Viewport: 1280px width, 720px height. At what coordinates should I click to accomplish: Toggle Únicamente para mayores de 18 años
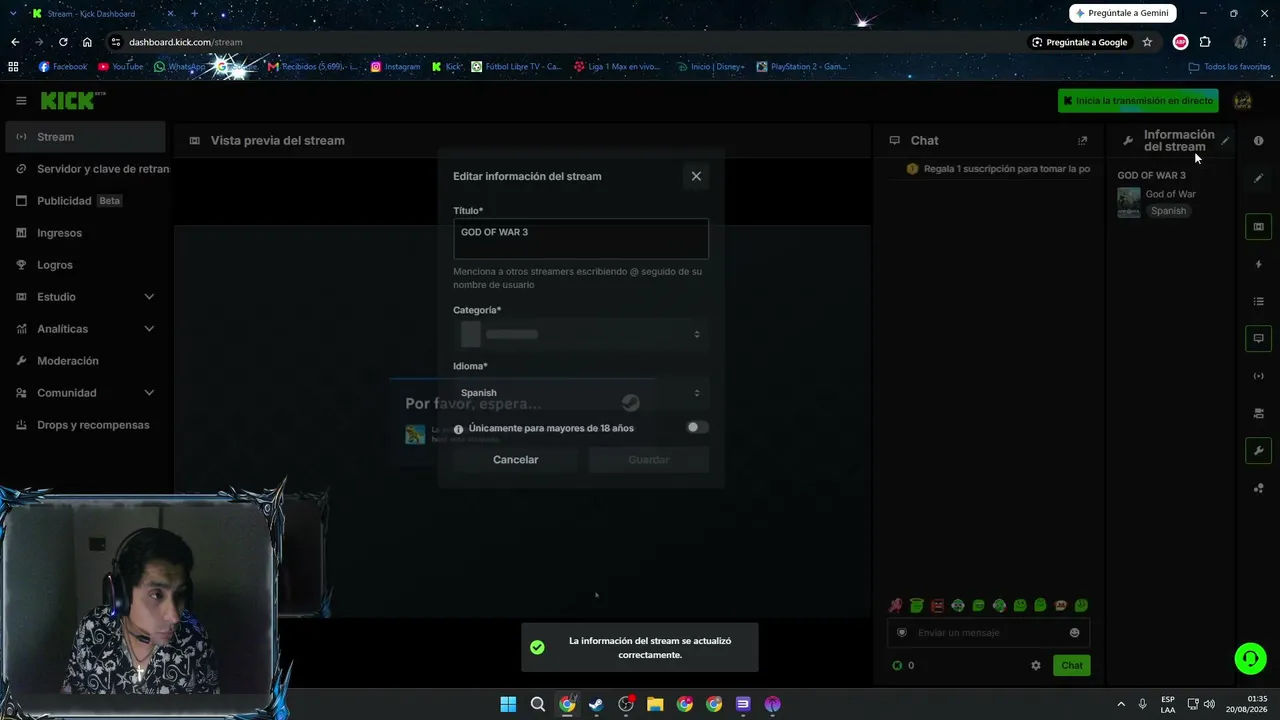[x=698, y=427]
